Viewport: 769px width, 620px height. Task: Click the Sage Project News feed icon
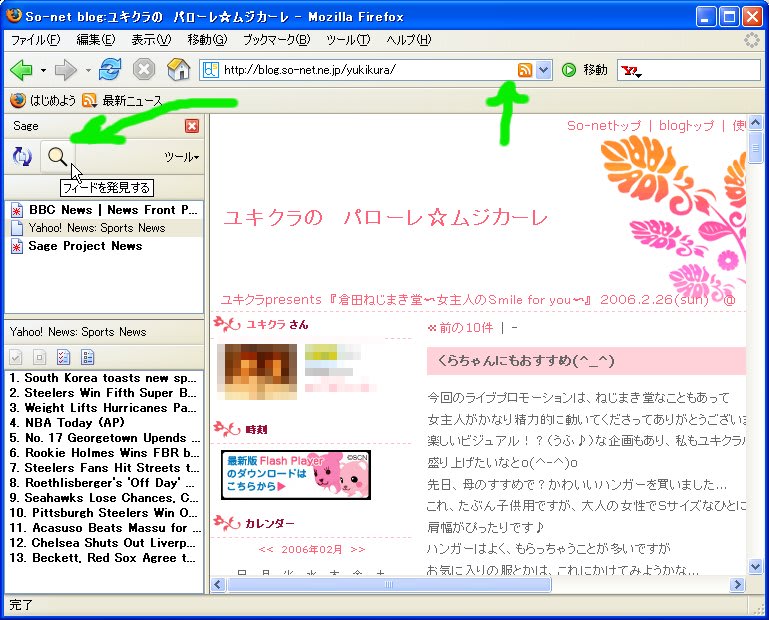(17, 247)
